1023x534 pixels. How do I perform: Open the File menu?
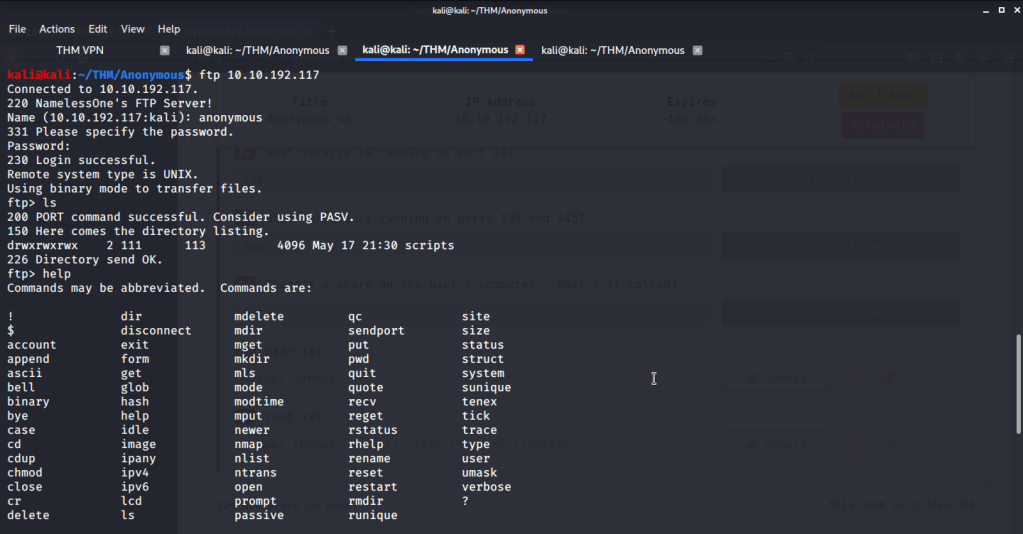point(17,29)
